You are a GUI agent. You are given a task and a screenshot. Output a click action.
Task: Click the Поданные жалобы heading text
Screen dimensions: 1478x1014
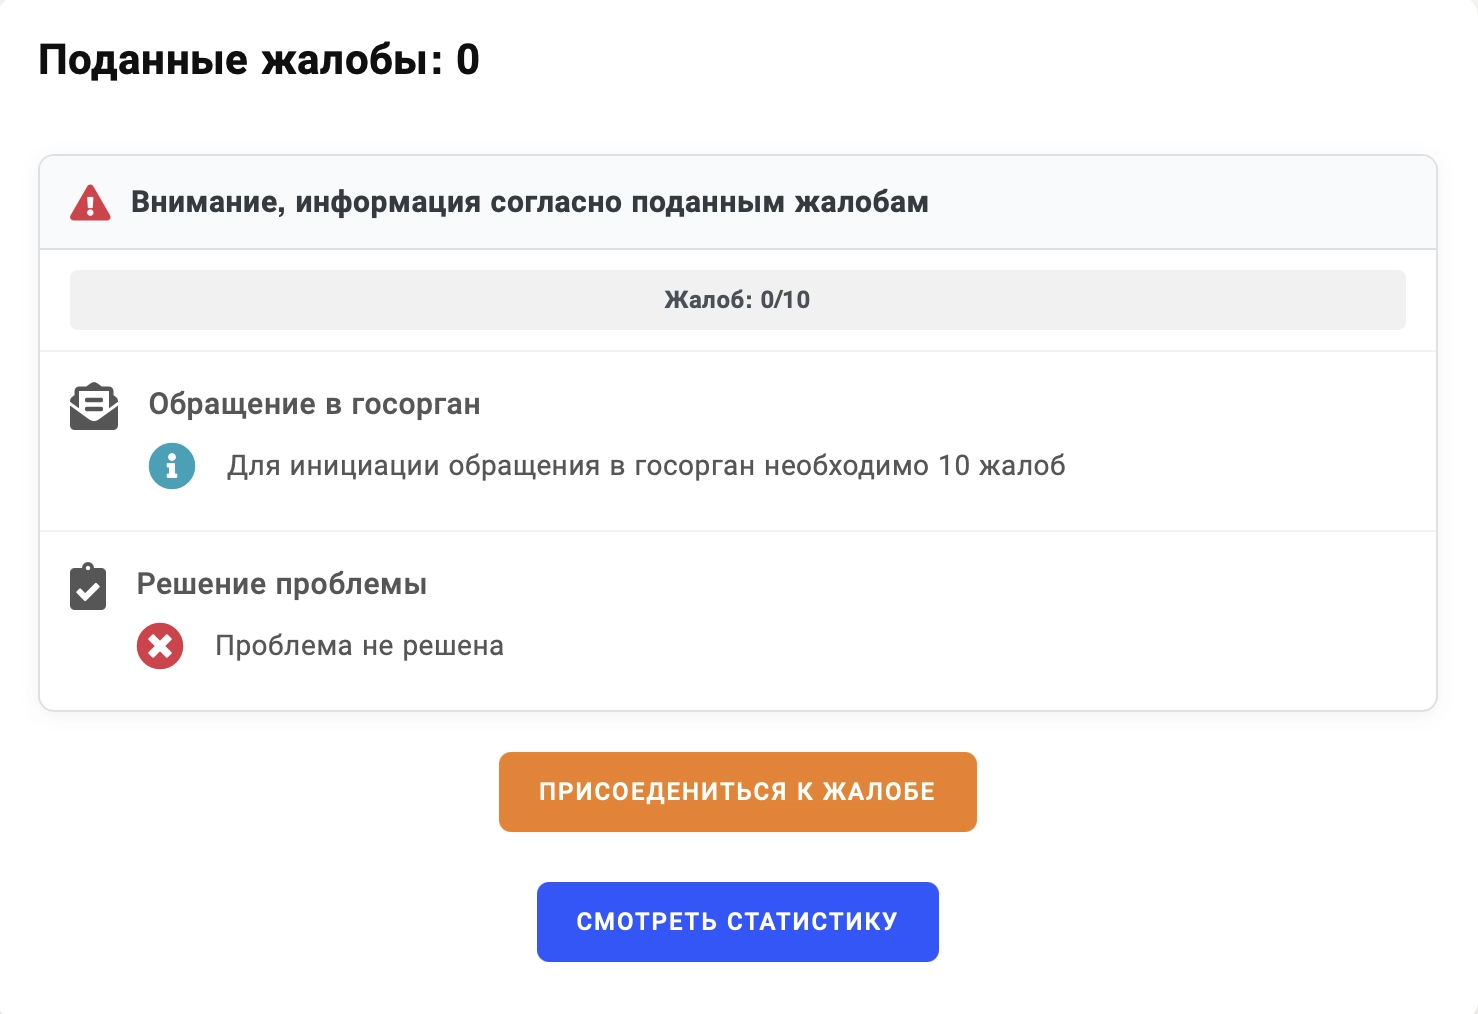click(x=240, y=61)
